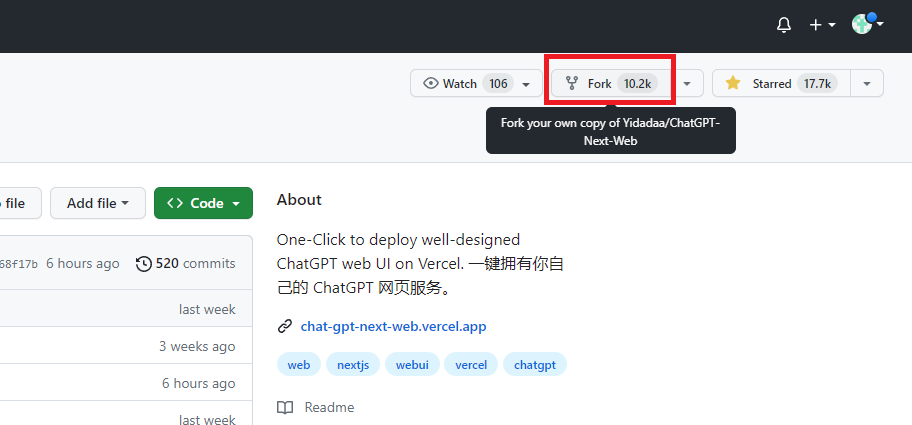Click the Fork repository button

[x=599, y=84]
